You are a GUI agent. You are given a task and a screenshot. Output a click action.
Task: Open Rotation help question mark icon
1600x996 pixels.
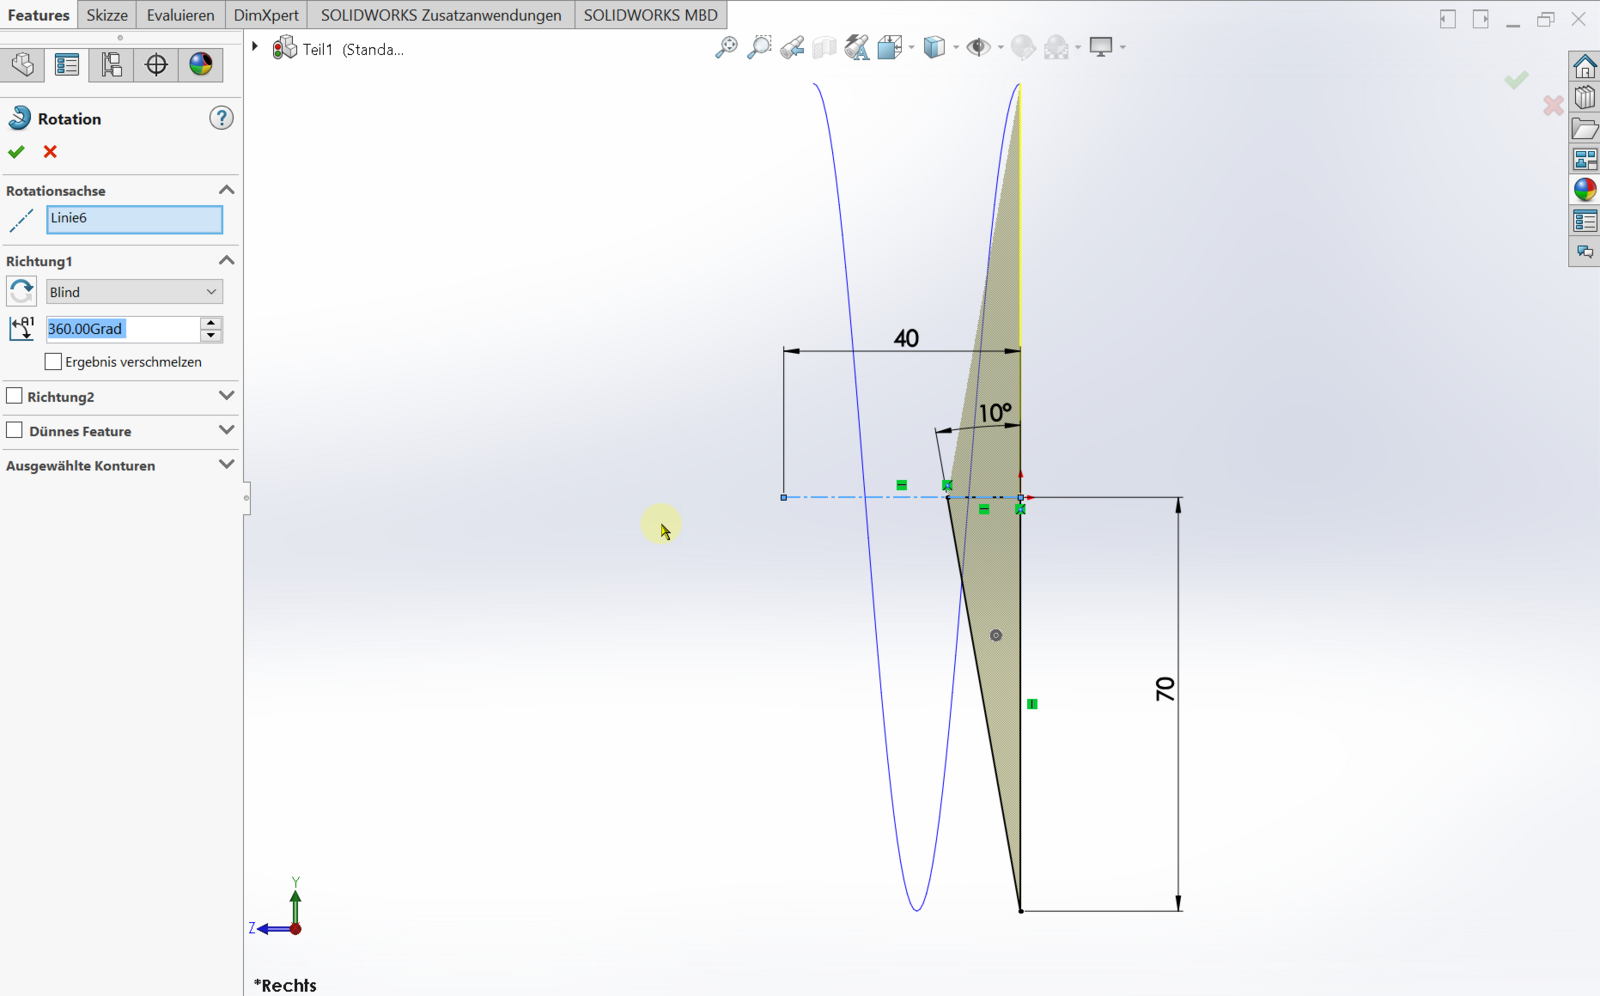point(221,118)
